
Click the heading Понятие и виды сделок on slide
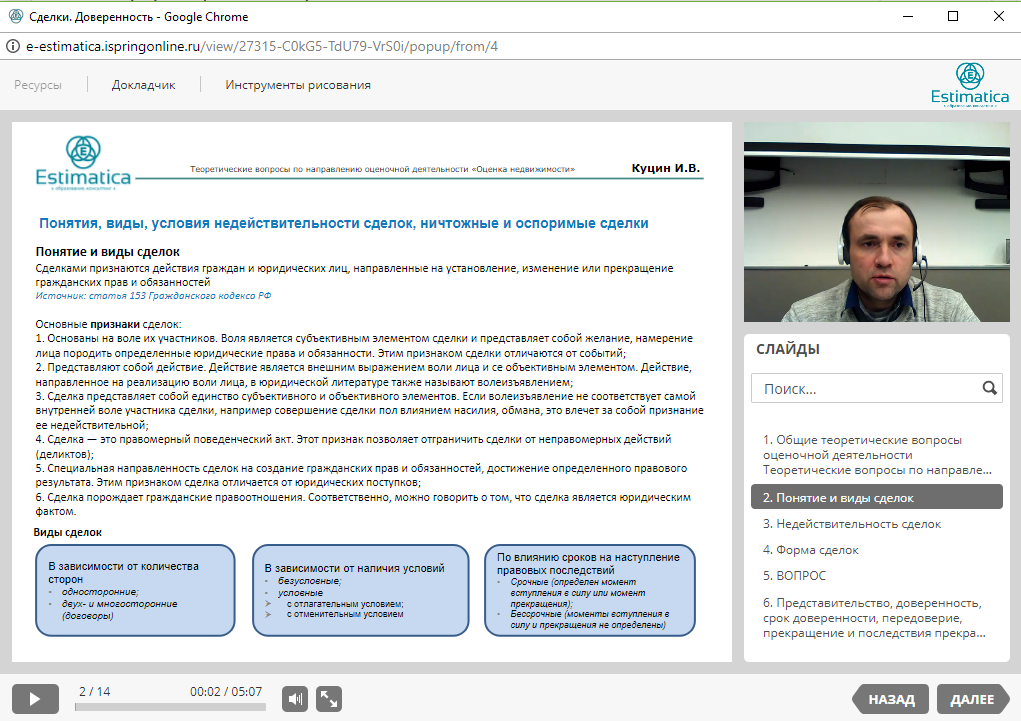point(107,252)
